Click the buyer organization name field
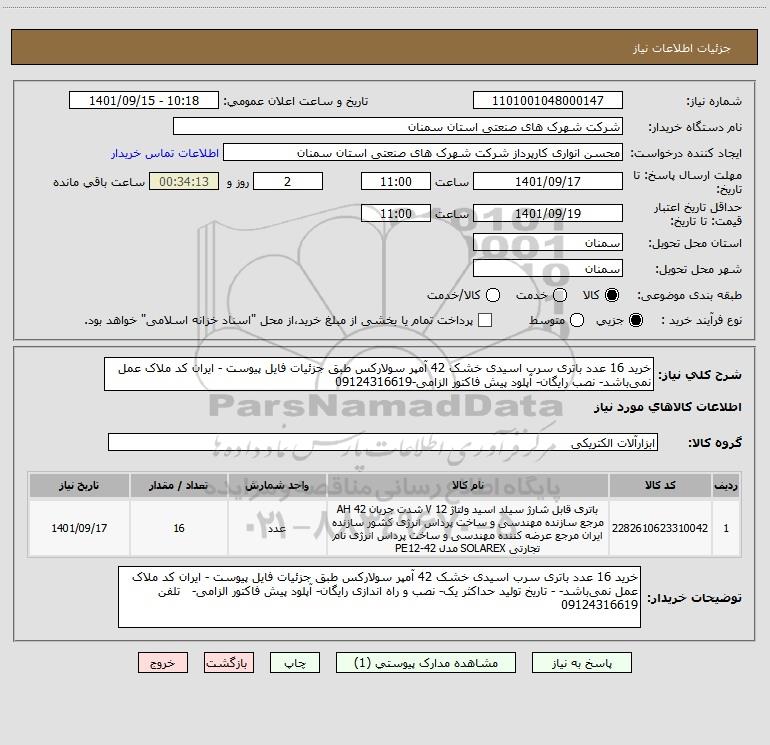 pos(398,127)
